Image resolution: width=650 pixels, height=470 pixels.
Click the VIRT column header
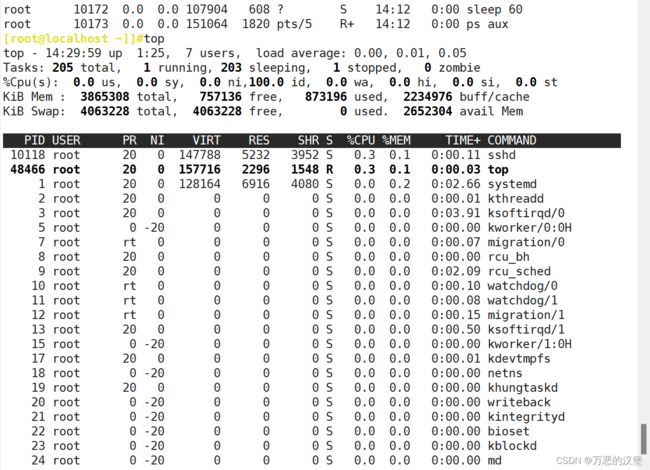206,140
